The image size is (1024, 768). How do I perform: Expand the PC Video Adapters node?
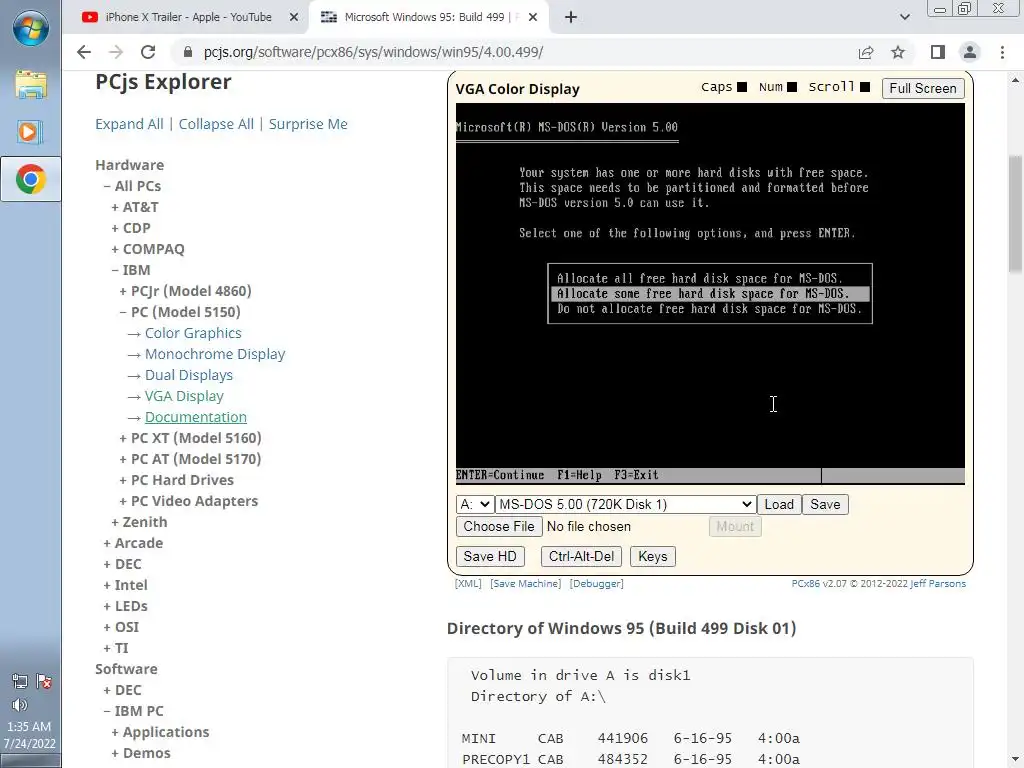click(189, 501)
